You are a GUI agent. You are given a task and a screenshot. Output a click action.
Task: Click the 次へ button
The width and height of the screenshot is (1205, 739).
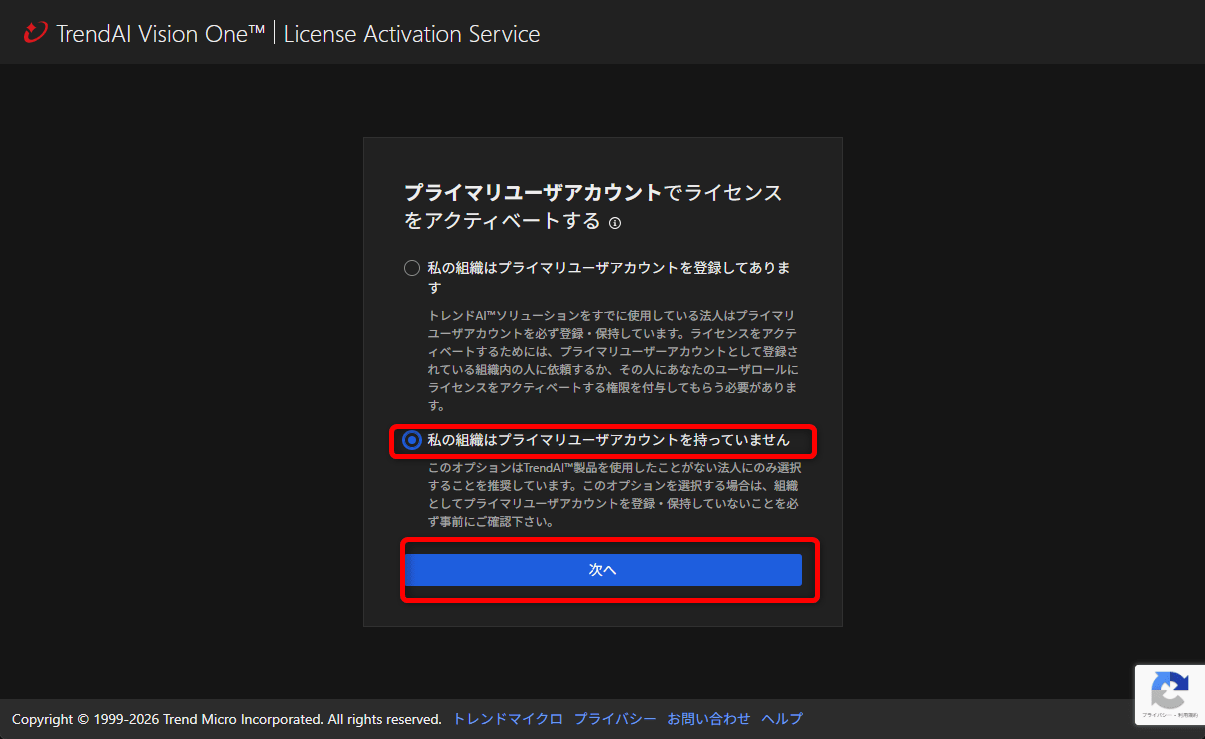coord(603,569)
